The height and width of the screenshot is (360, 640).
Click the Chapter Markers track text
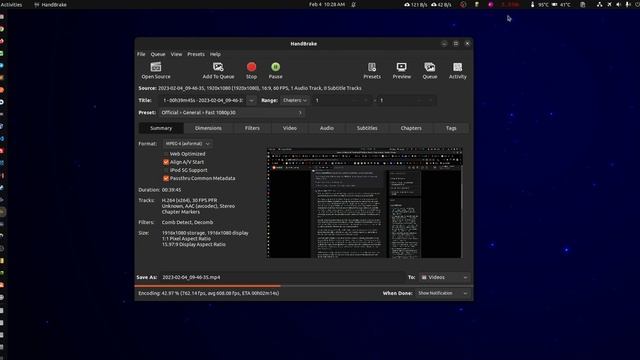point(181,212)
